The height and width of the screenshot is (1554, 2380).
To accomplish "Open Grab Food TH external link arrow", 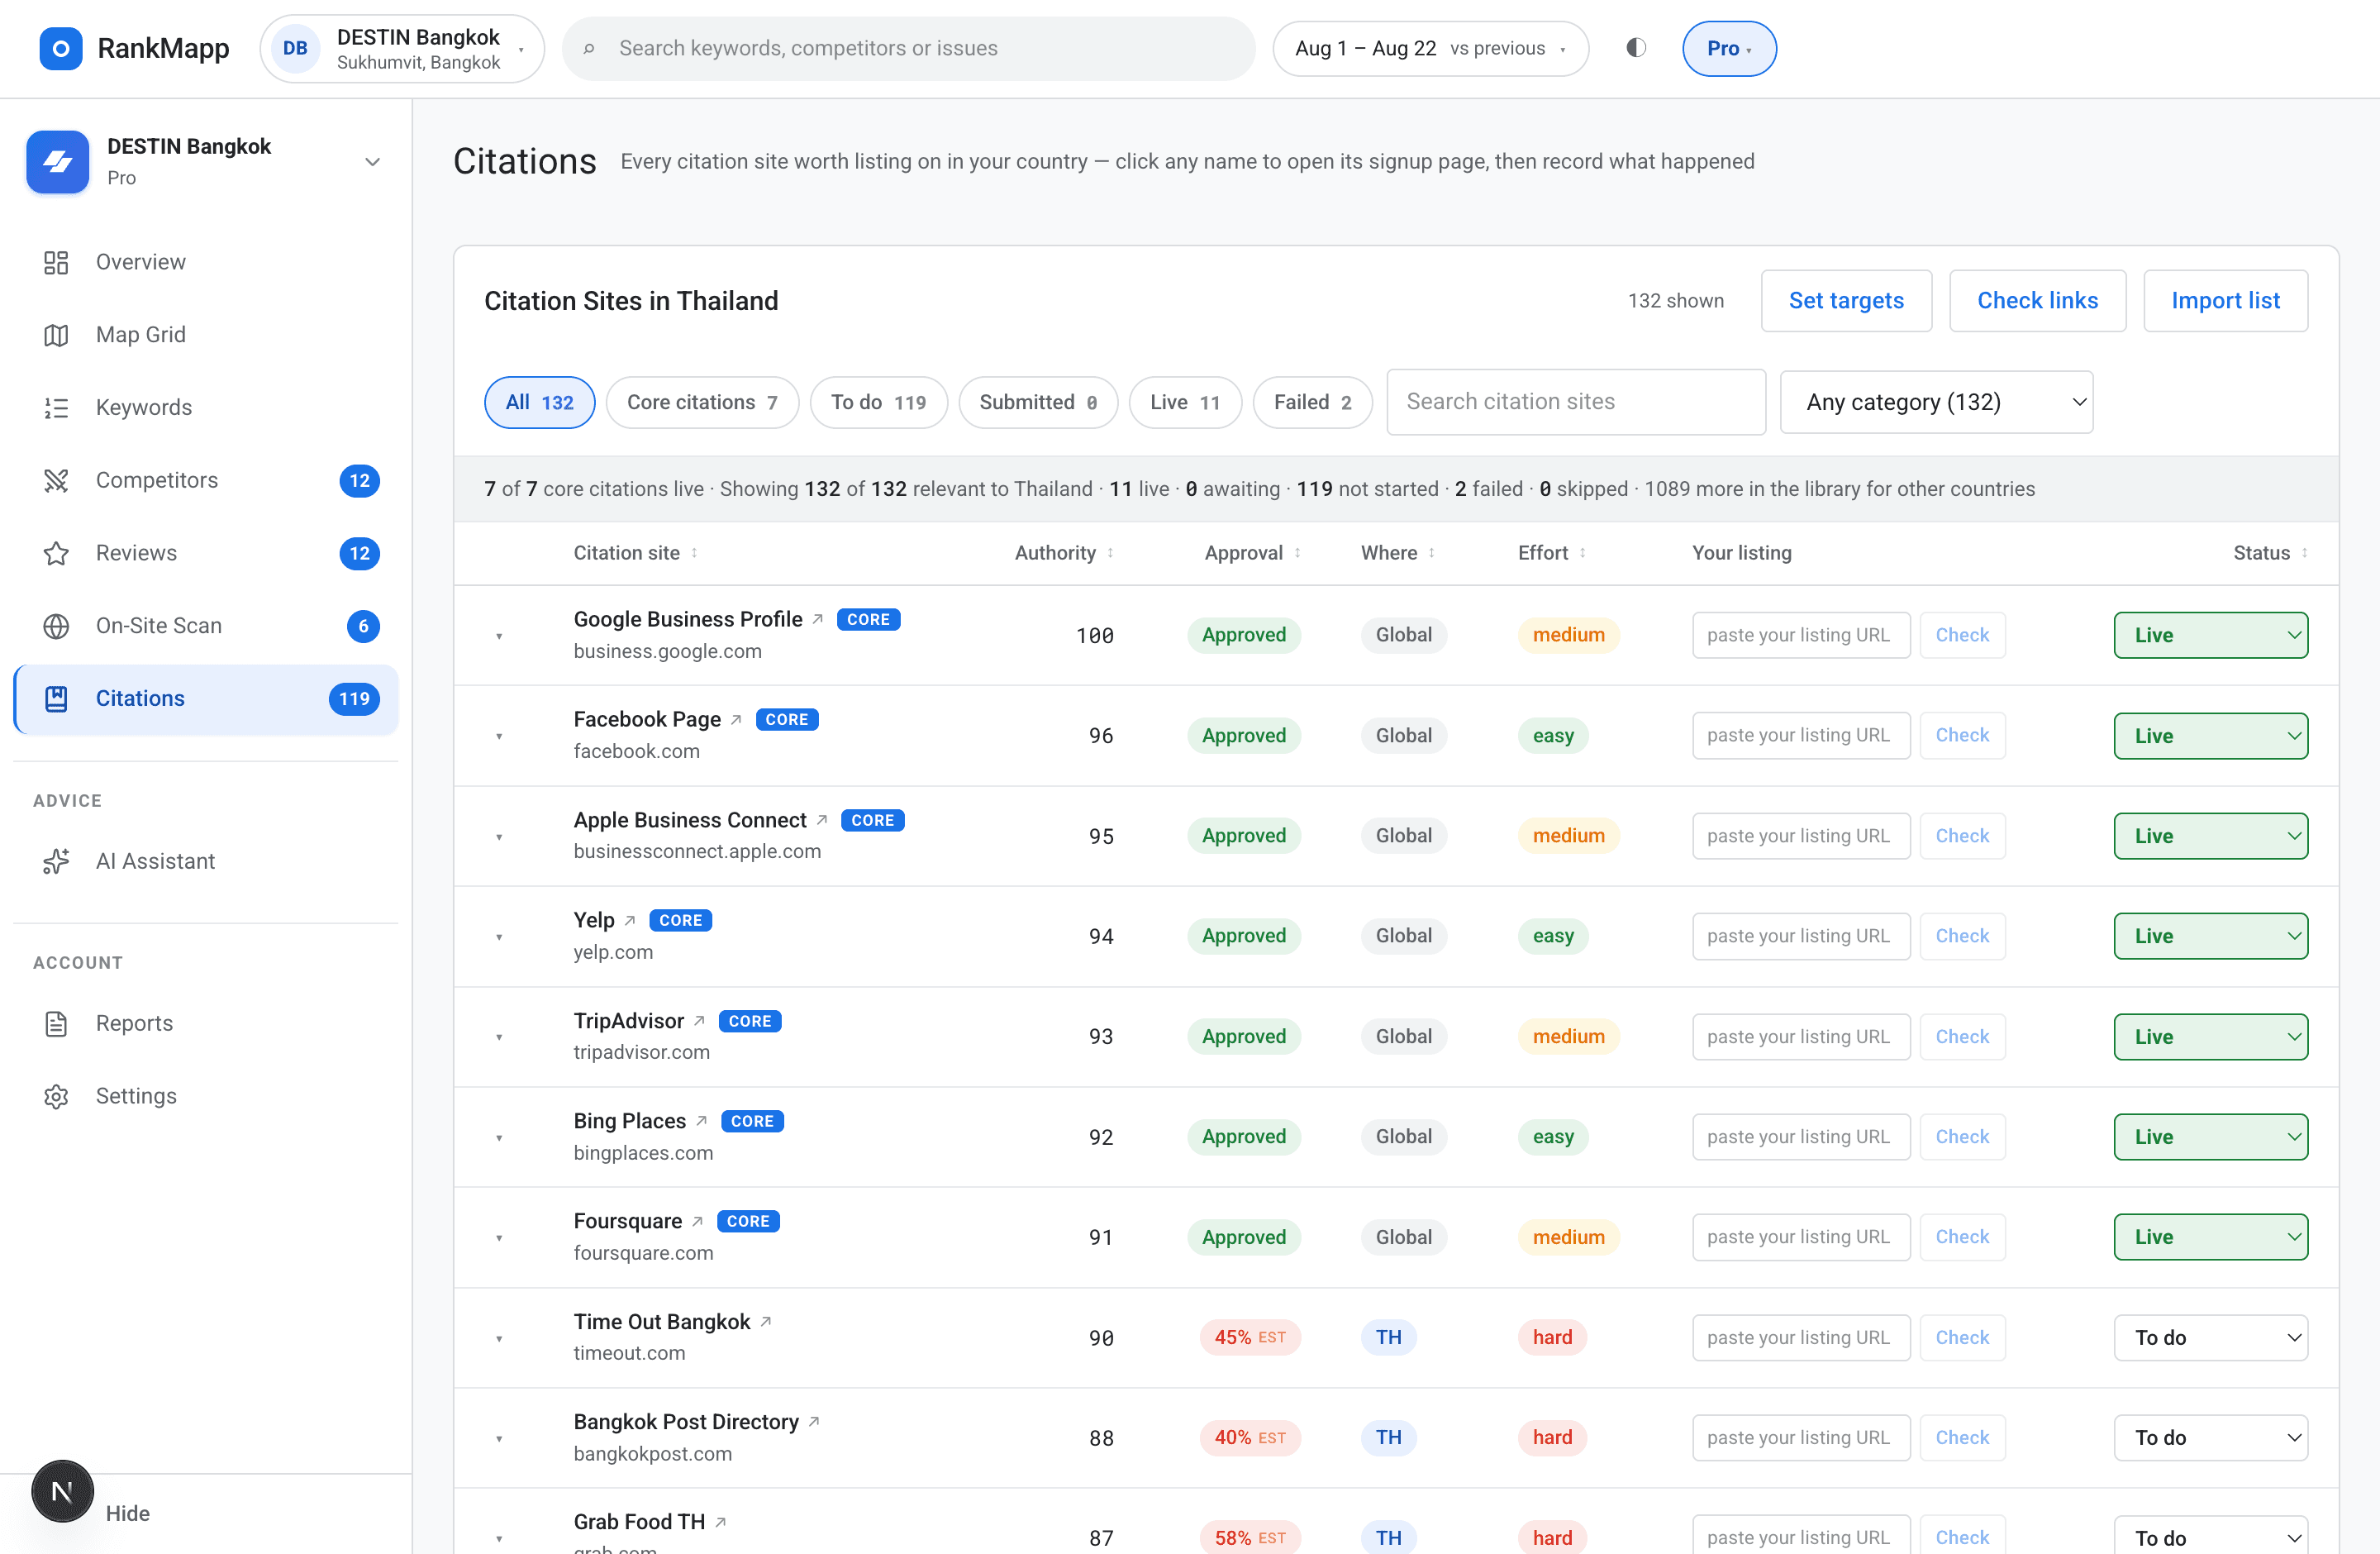I will pyautogui.click(x=720, y=1522).
